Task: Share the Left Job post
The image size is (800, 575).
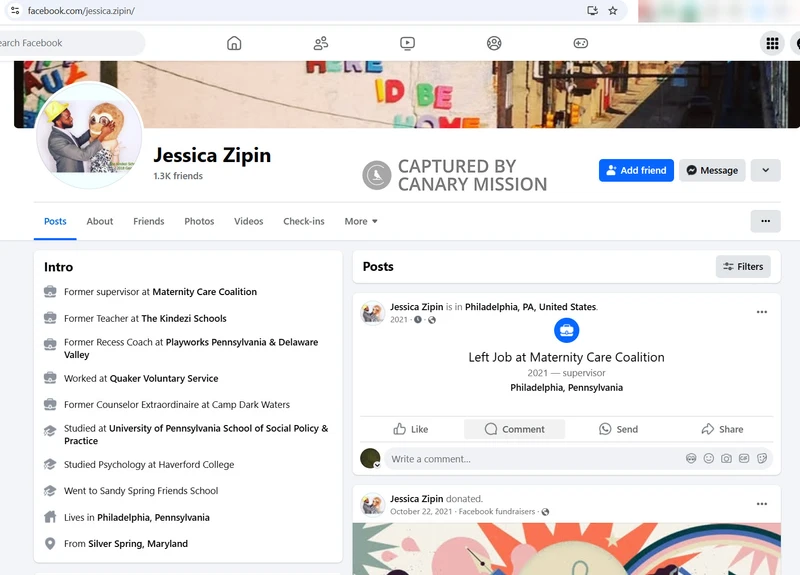Action: tap(722, 429)
